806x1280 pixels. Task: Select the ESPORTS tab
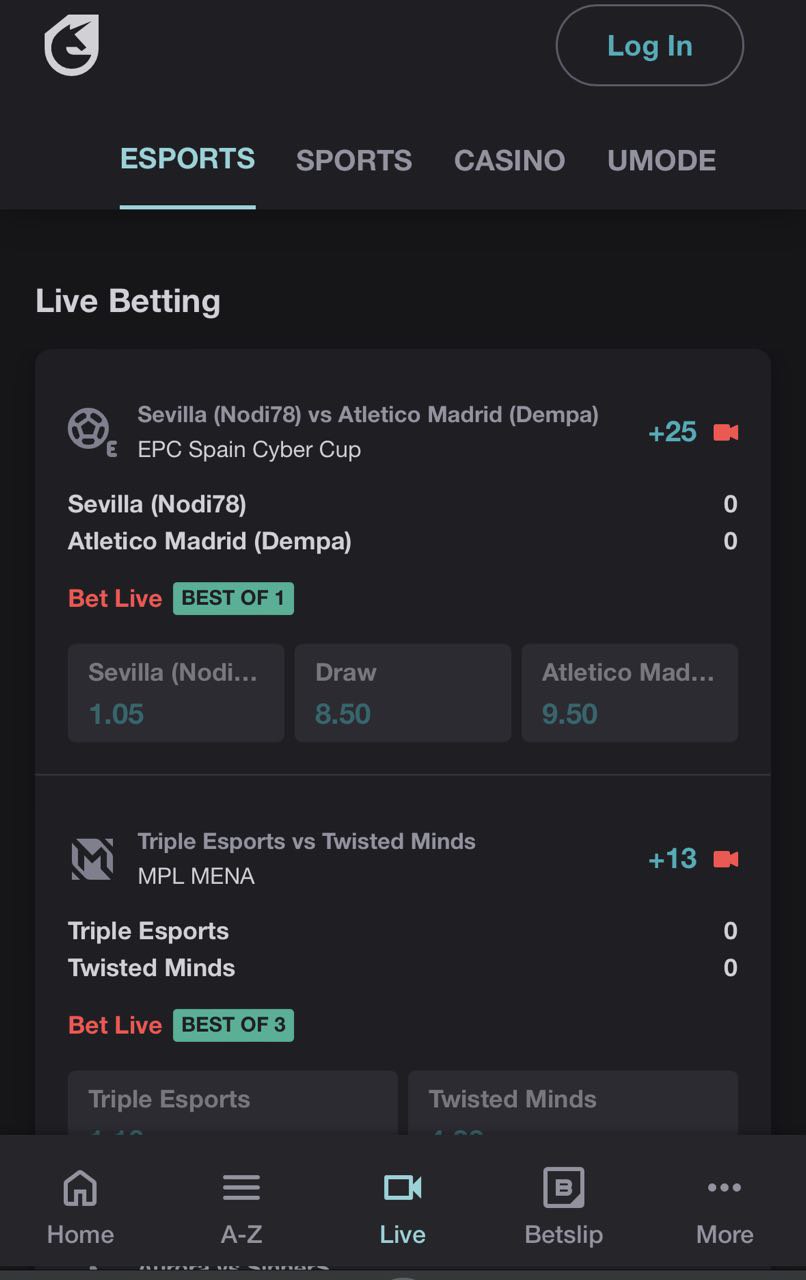187,159
